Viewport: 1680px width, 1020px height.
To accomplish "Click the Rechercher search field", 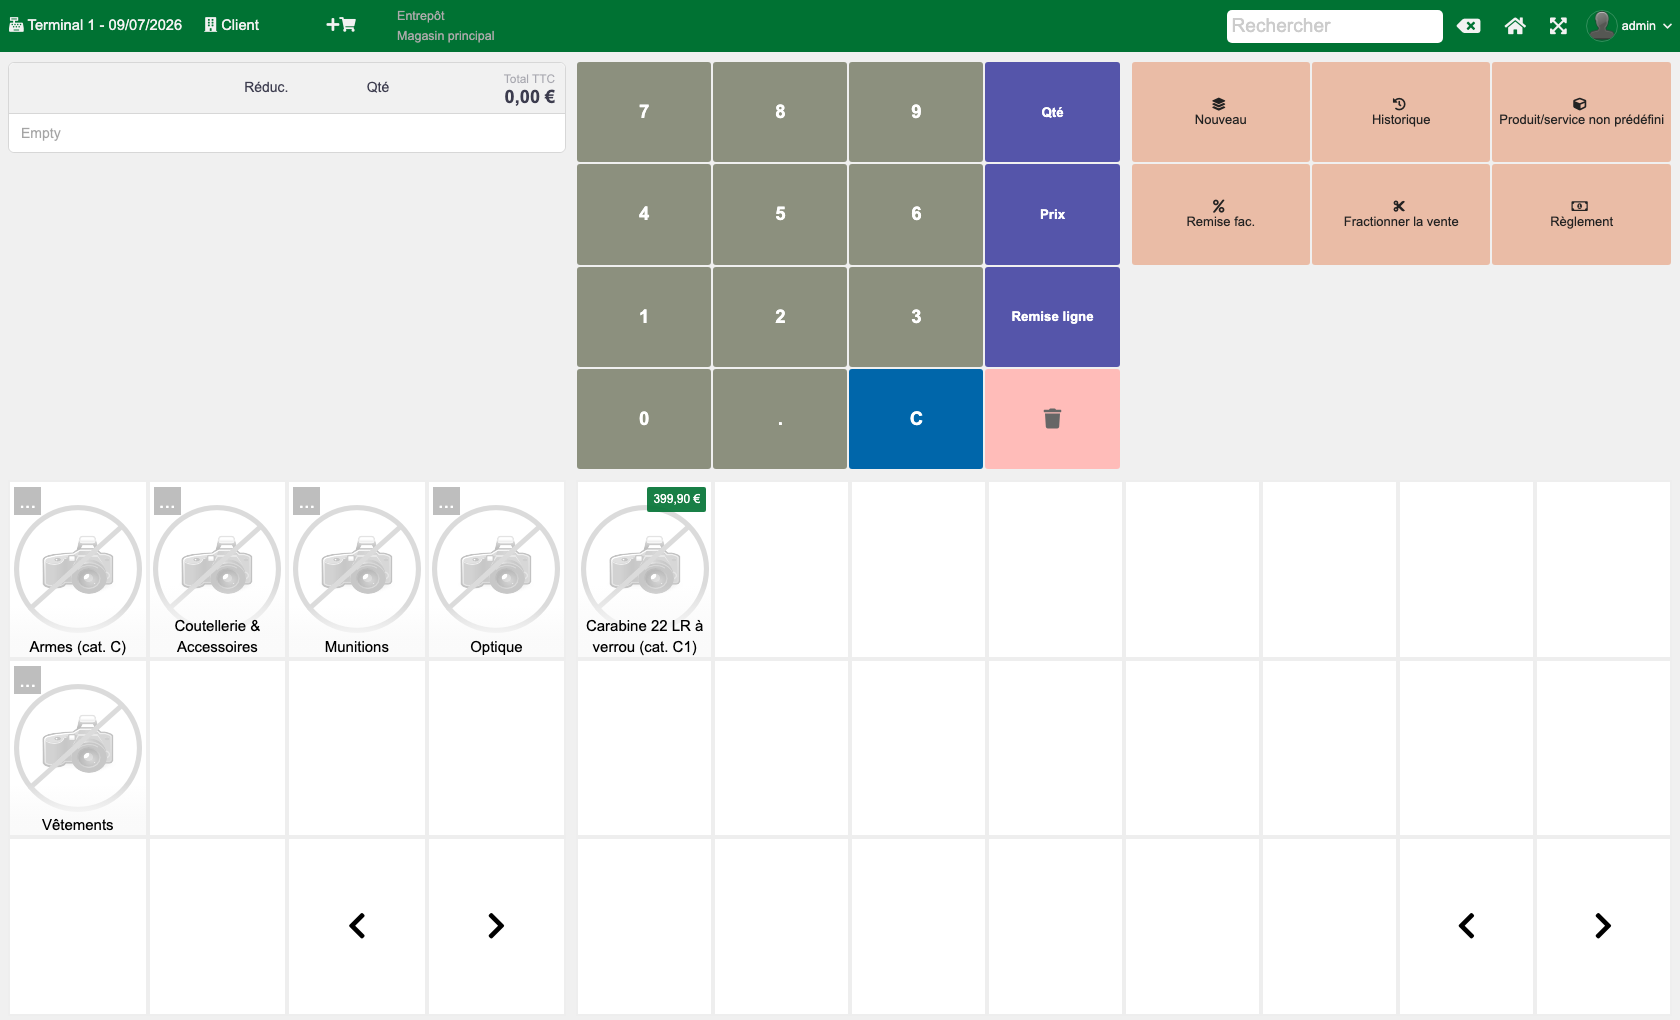I will tap(1334, 26).
